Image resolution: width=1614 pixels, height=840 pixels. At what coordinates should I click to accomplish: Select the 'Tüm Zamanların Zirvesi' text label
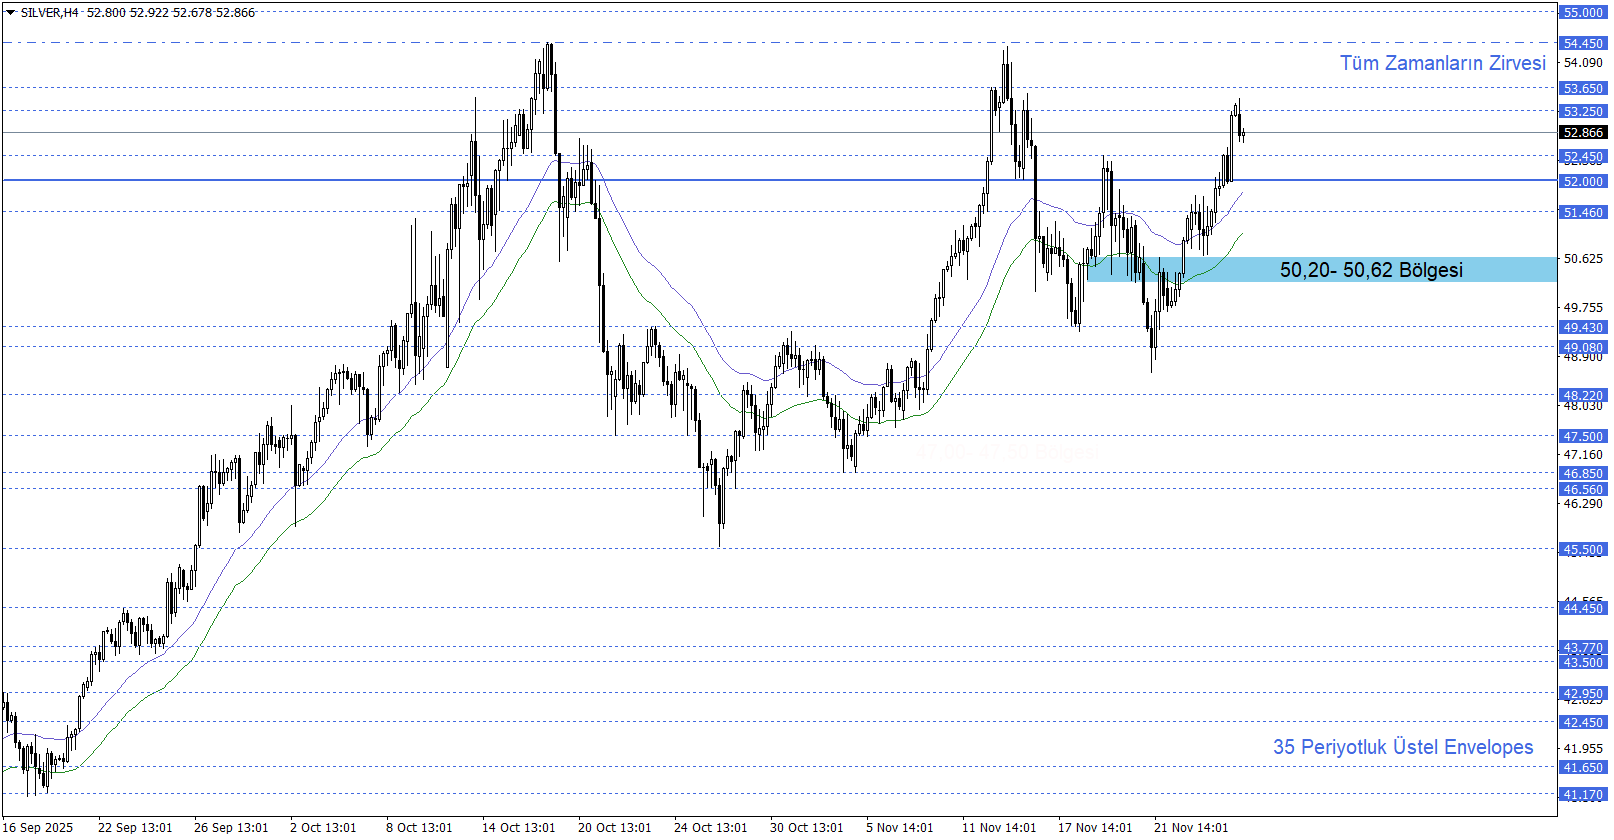1442,63
